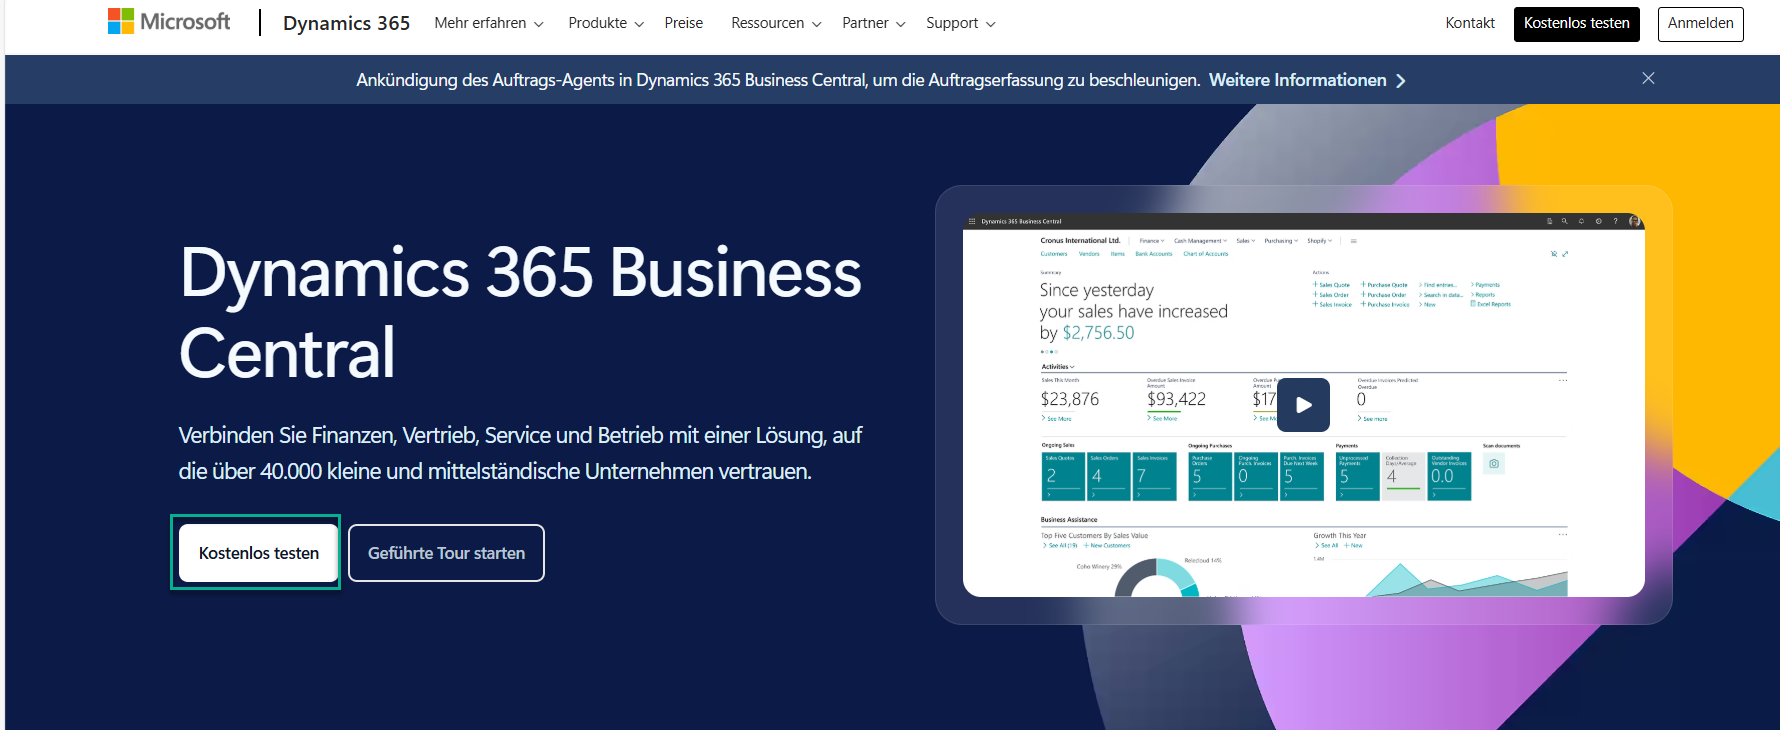Click the Dynamics 365 Business Central heading

click(520, 312)
